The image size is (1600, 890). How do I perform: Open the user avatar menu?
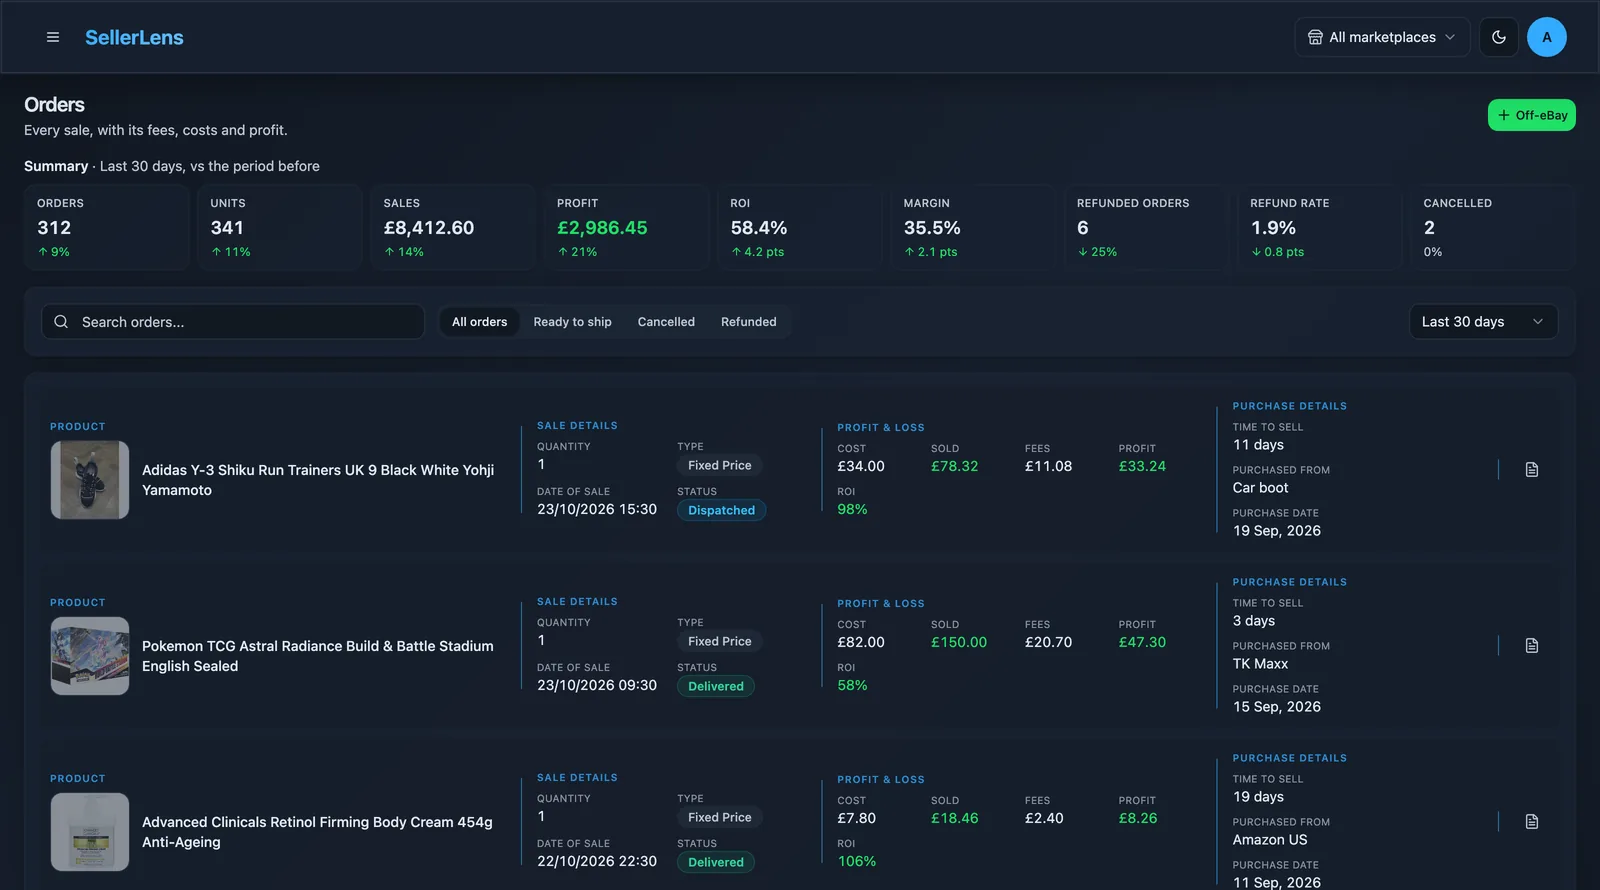[x=1546, y=37]
